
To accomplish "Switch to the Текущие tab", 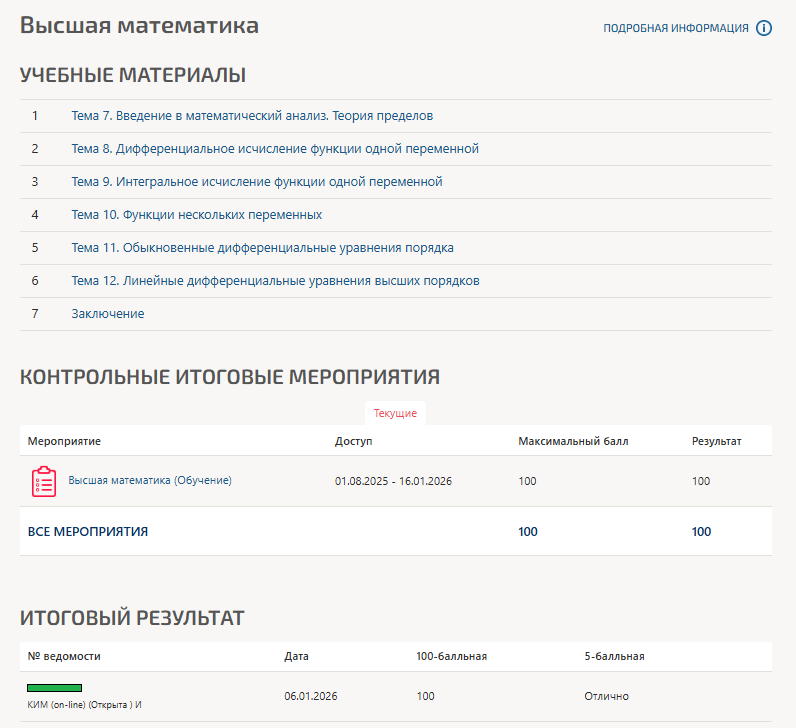I will tap(395, 413).
